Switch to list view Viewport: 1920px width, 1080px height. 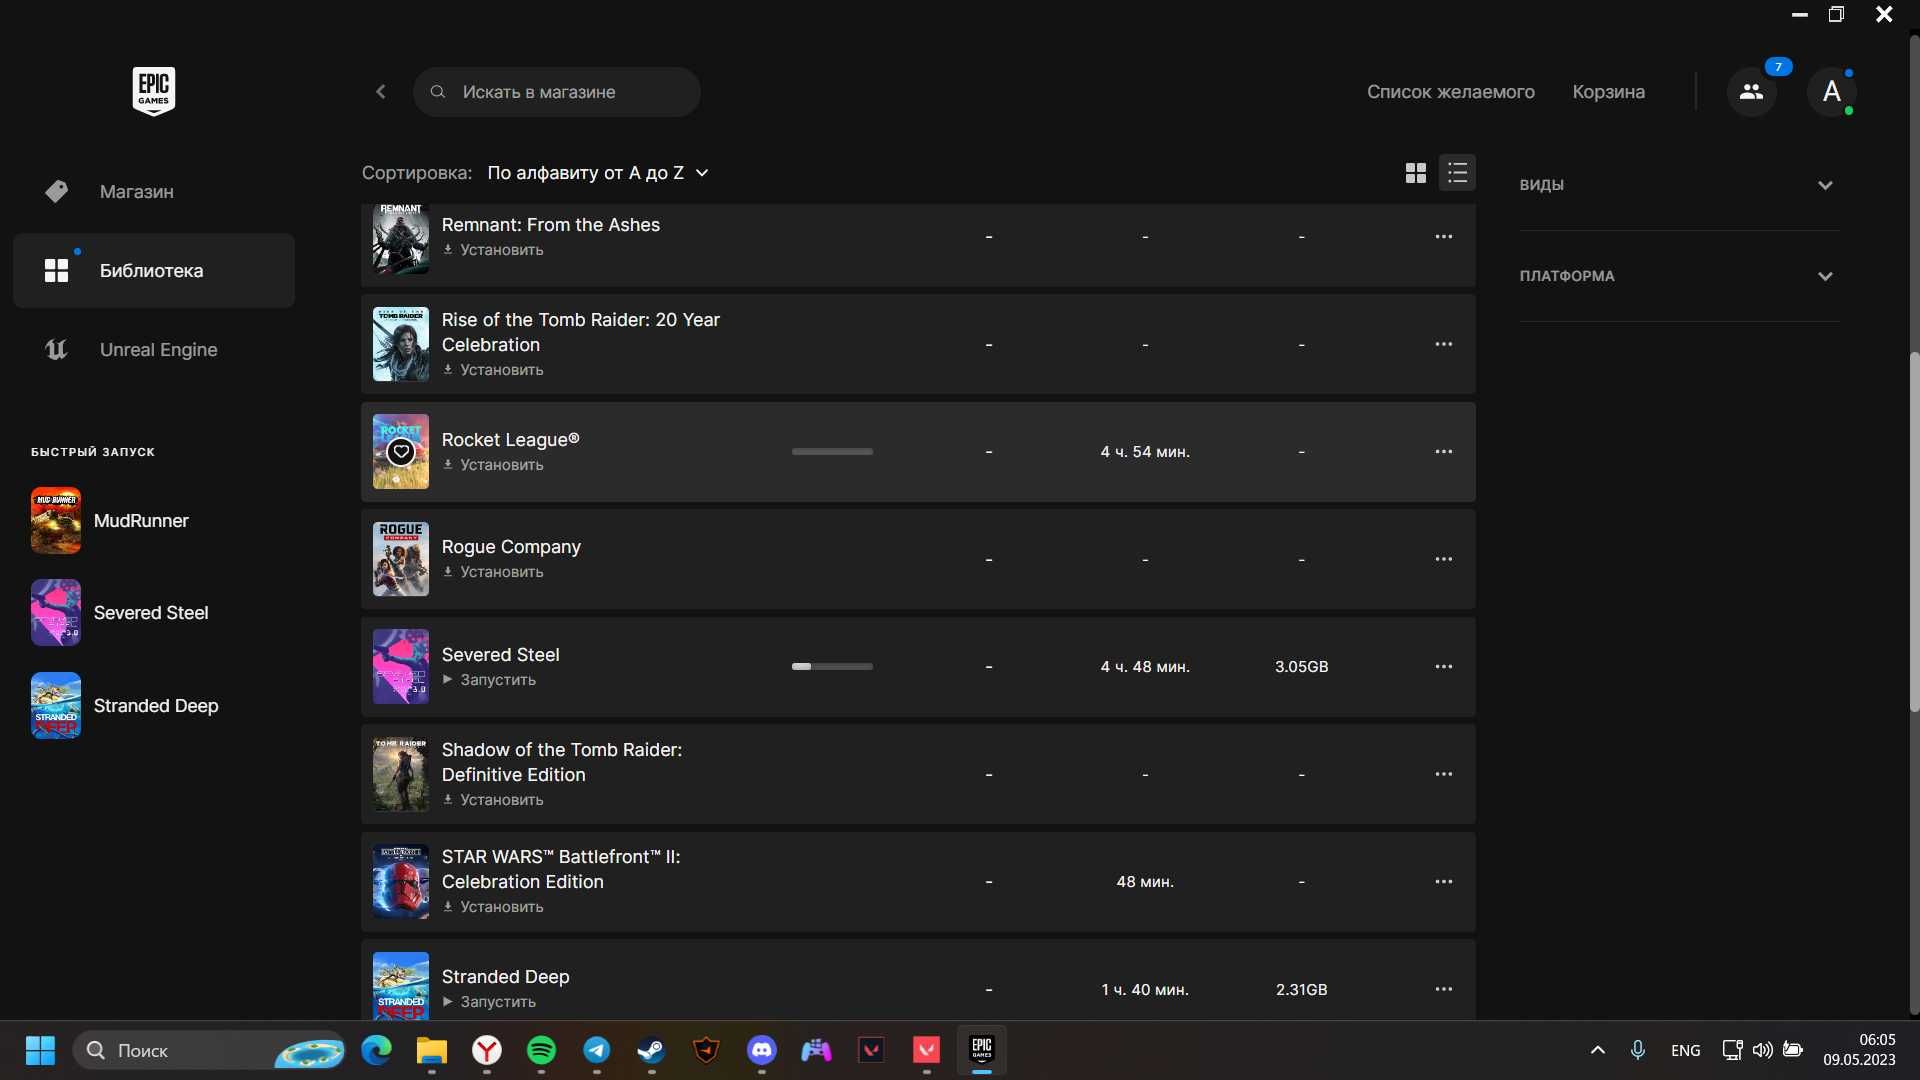(1457, 173)
